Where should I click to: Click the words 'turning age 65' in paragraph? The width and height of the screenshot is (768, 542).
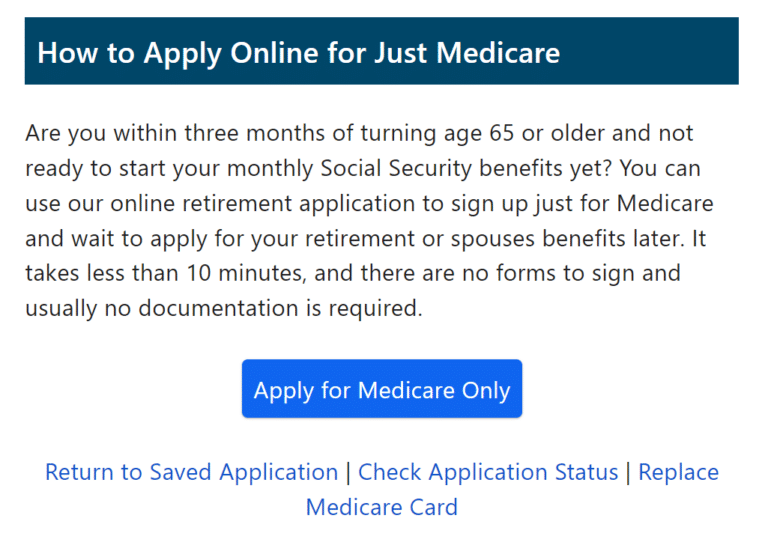pos(437,133)
